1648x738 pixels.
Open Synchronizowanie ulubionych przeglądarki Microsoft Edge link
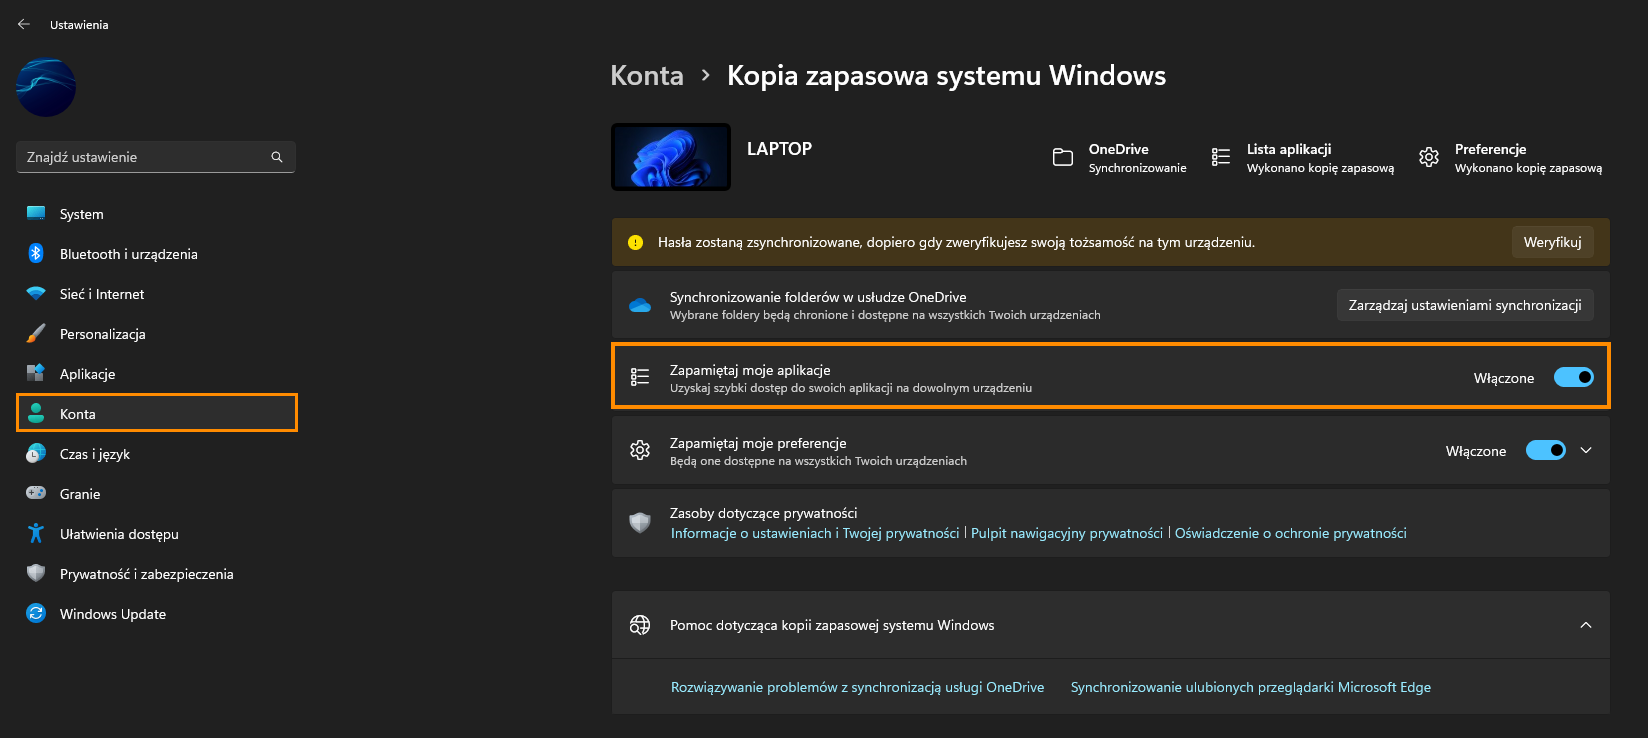[x=1251, y=687]
